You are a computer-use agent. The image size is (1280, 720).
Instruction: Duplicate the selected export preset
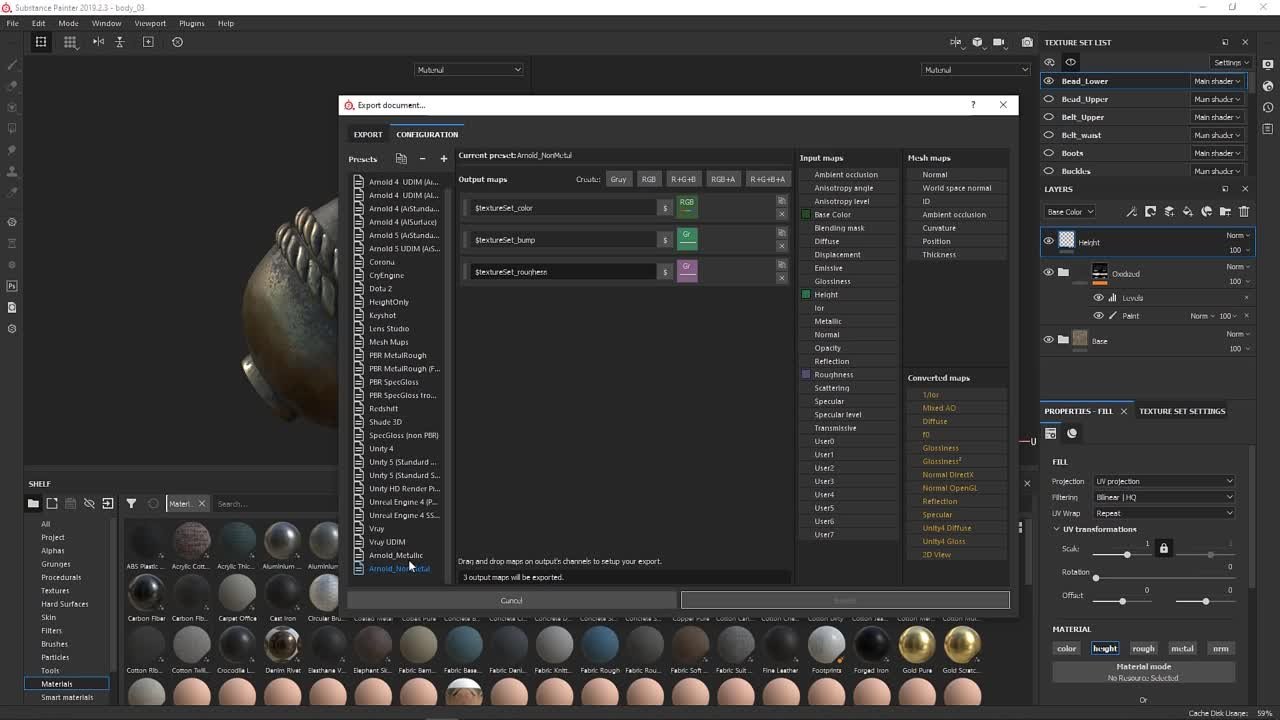pos(401,158)
